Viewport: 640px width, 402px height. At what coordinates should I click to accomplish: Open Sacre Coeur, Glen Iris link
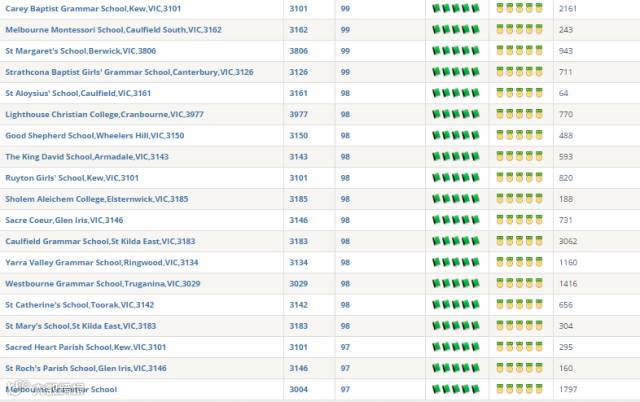click(64, 221)
